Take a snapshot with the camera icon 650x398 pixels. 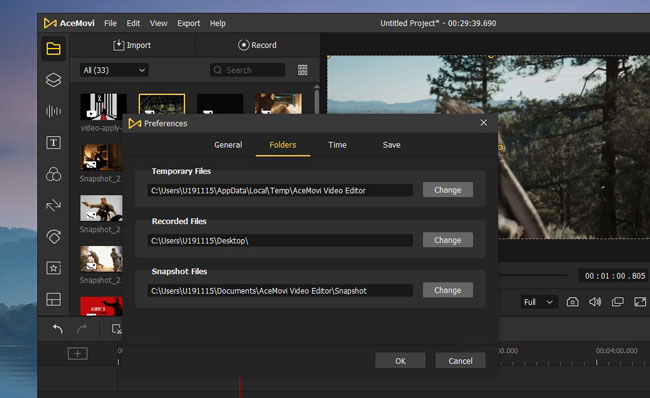coord(572,302)
